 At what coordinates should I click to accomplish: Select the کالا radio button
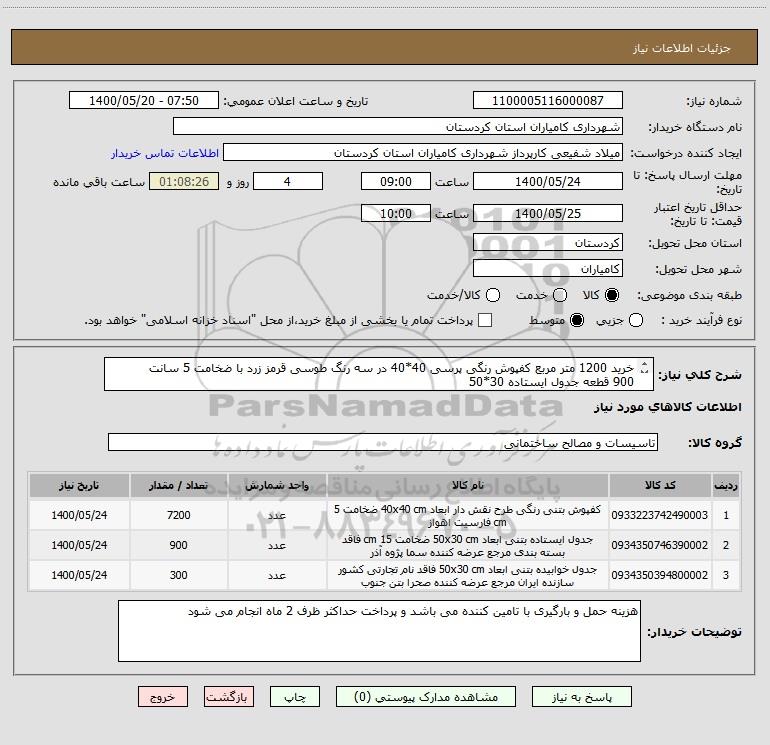(612, 295)
